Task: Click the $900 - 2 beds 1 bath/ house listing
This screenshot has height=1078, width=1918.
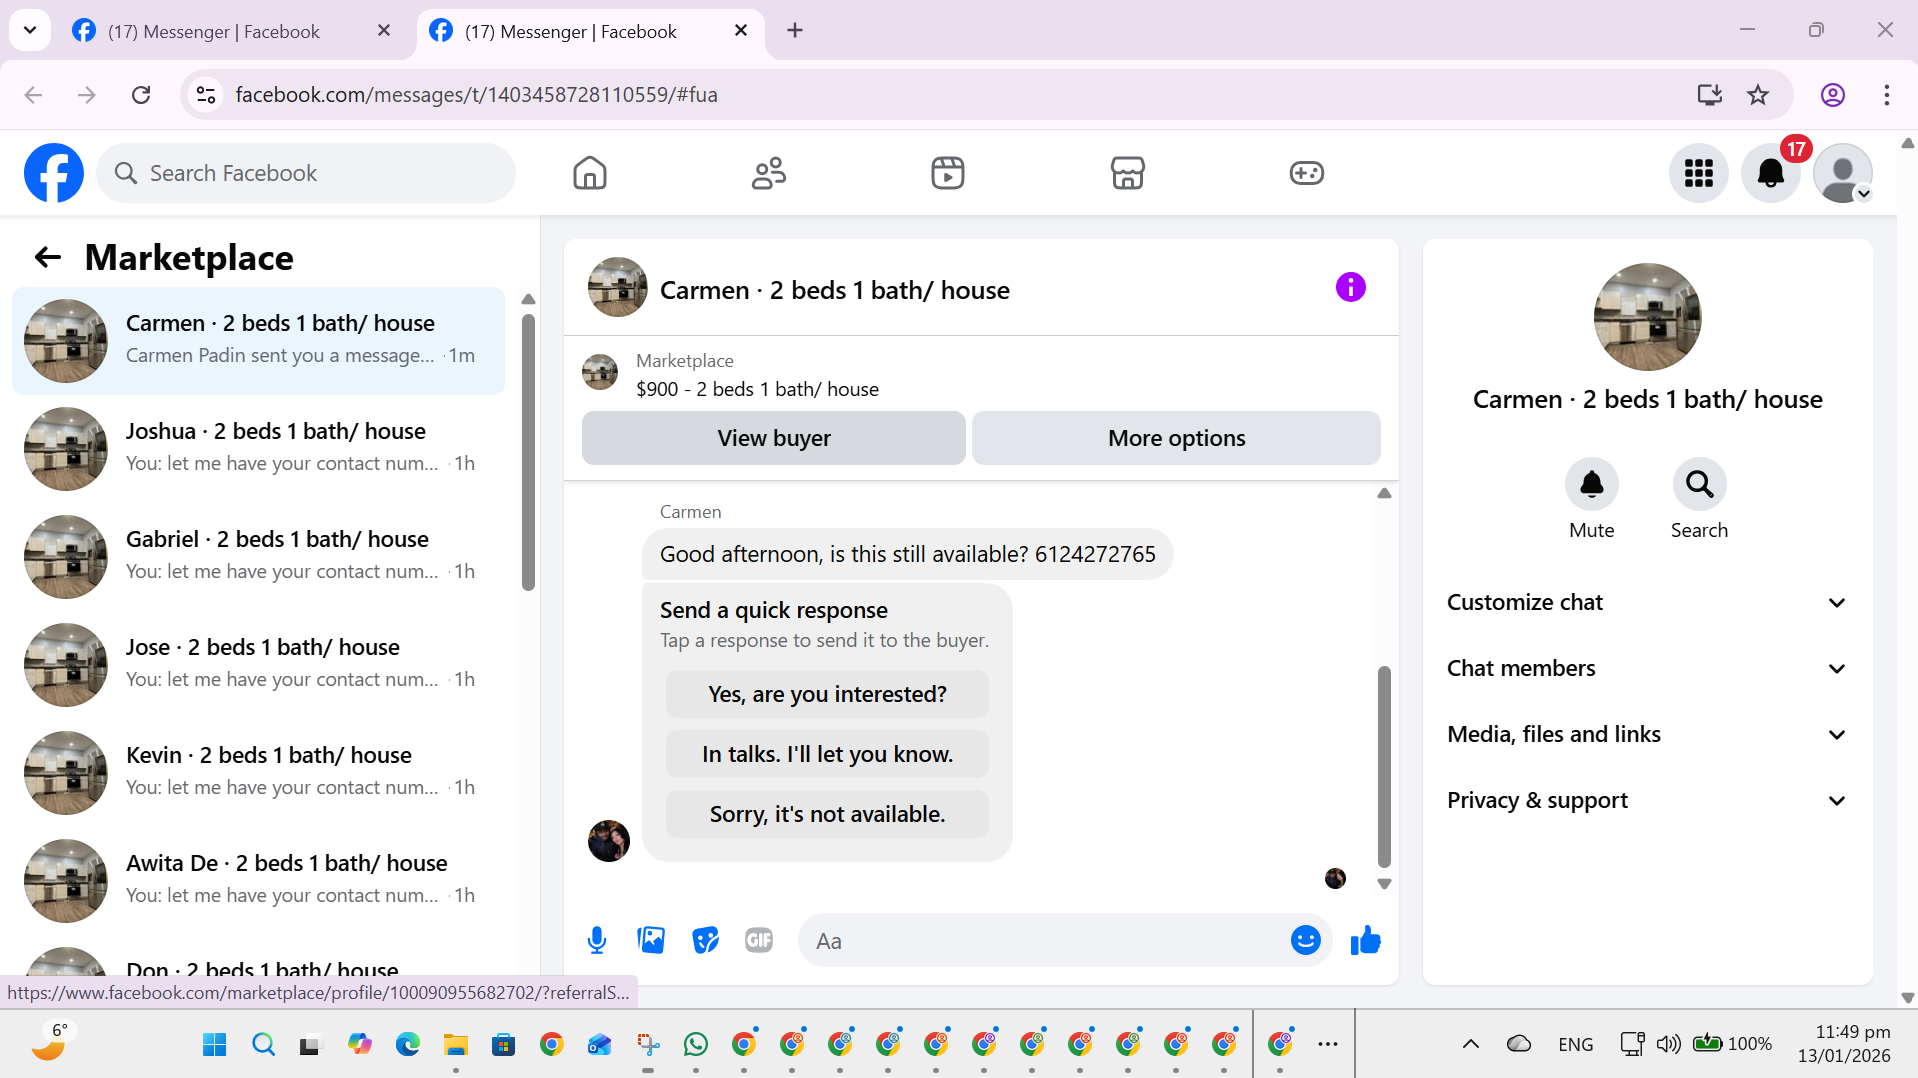Action: 757,389
